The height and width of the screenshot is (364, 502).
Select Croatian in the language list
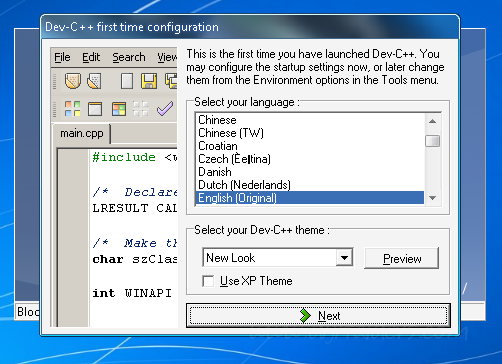[310, 146]
